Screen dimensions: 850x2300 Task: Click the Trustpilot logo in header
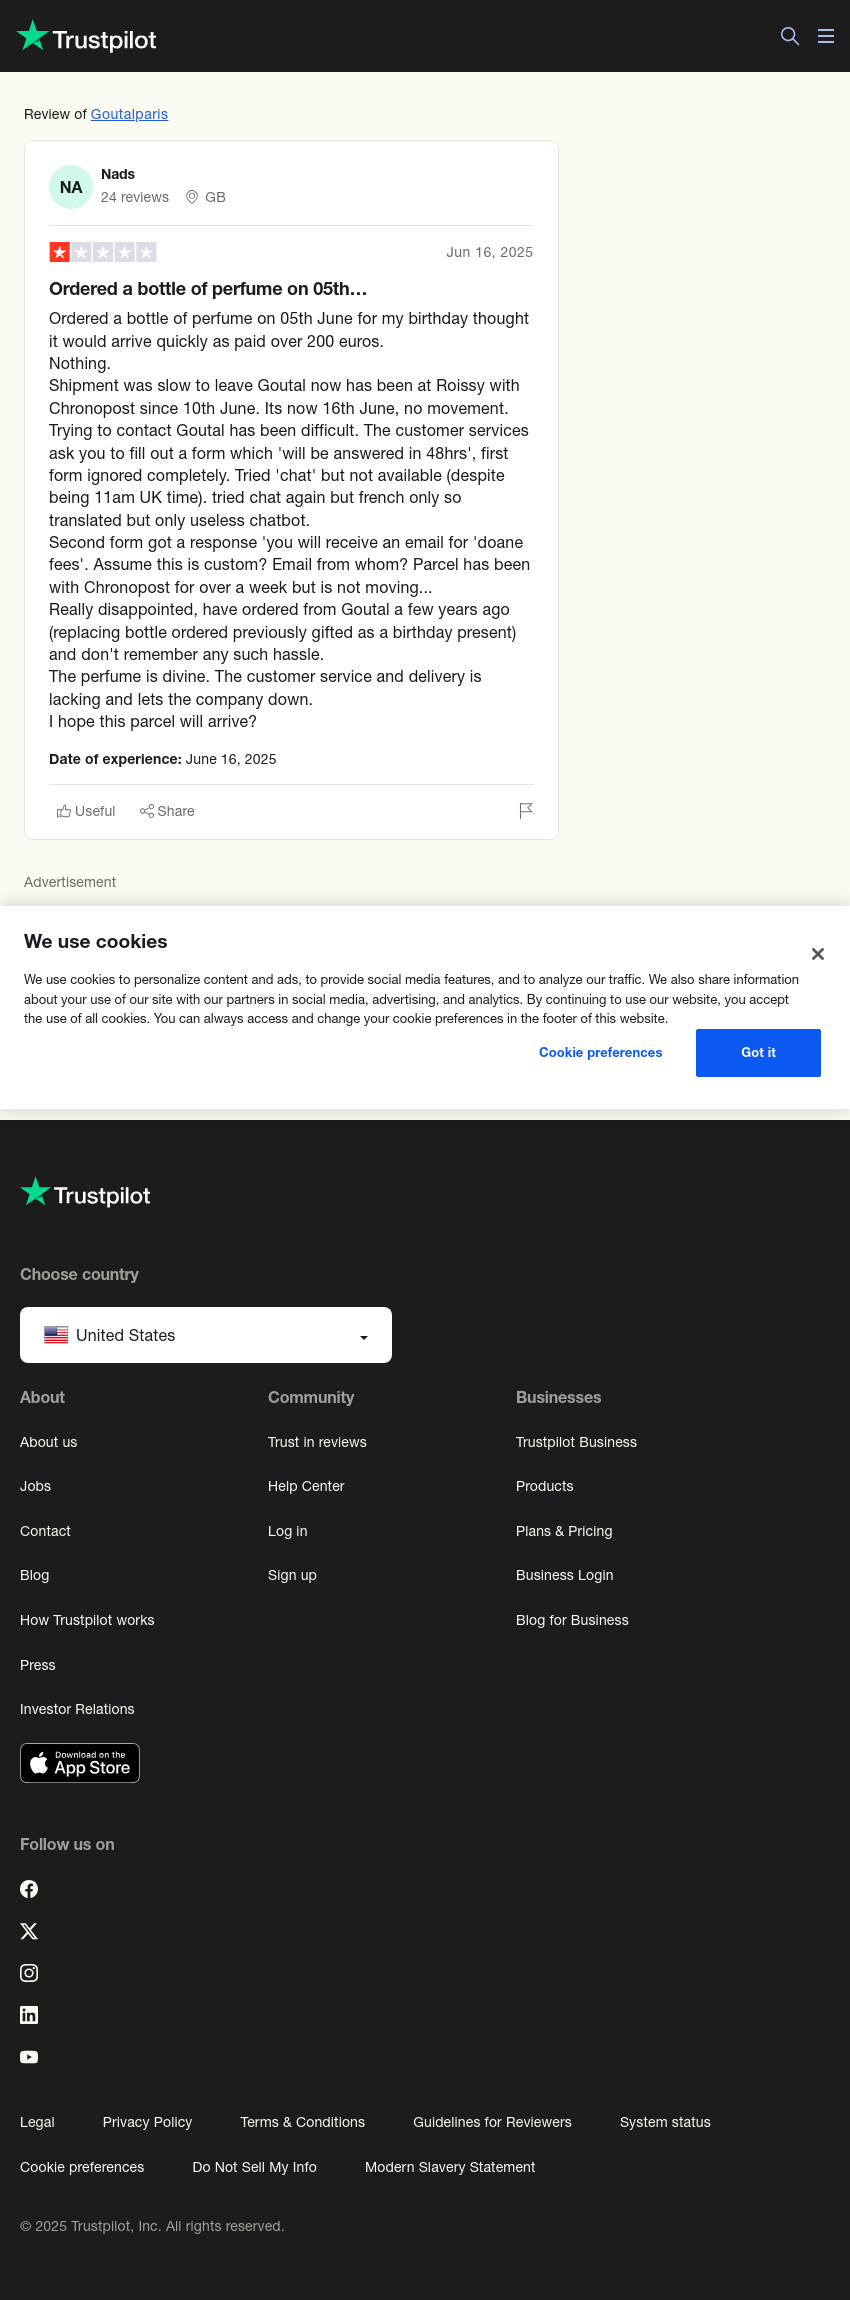(x=87, y=37)
